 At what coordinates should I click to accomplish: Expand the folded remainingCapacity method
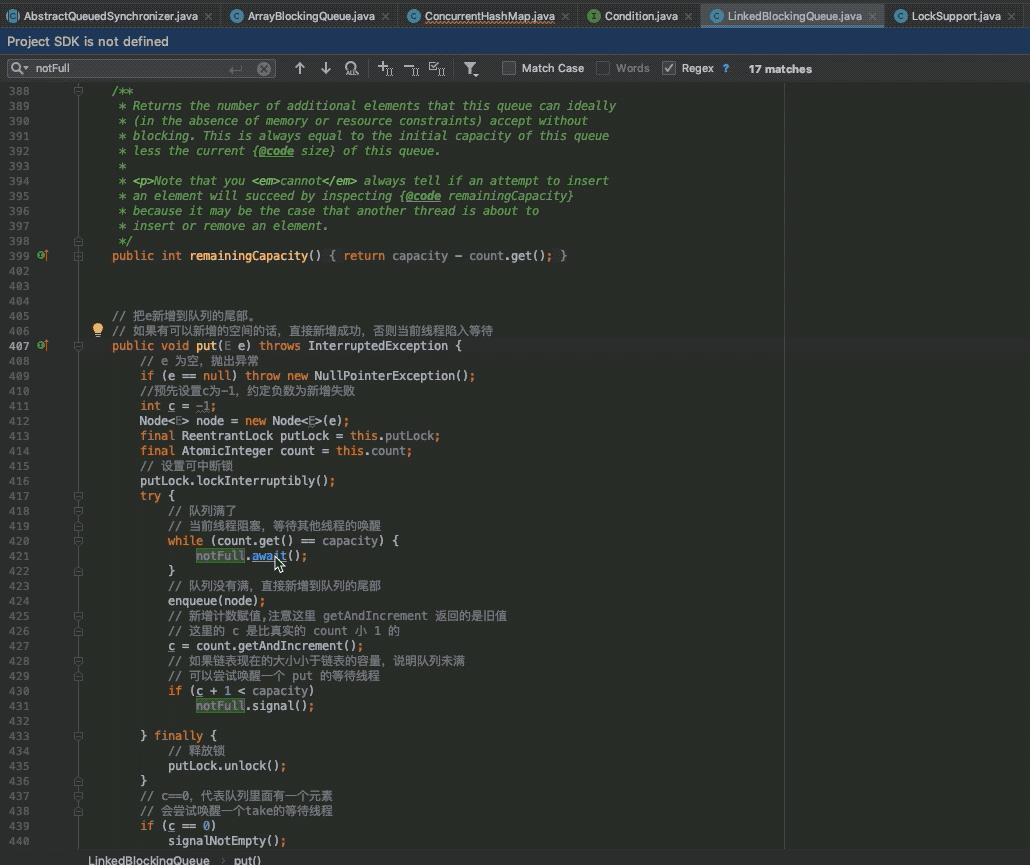(77, 256)
